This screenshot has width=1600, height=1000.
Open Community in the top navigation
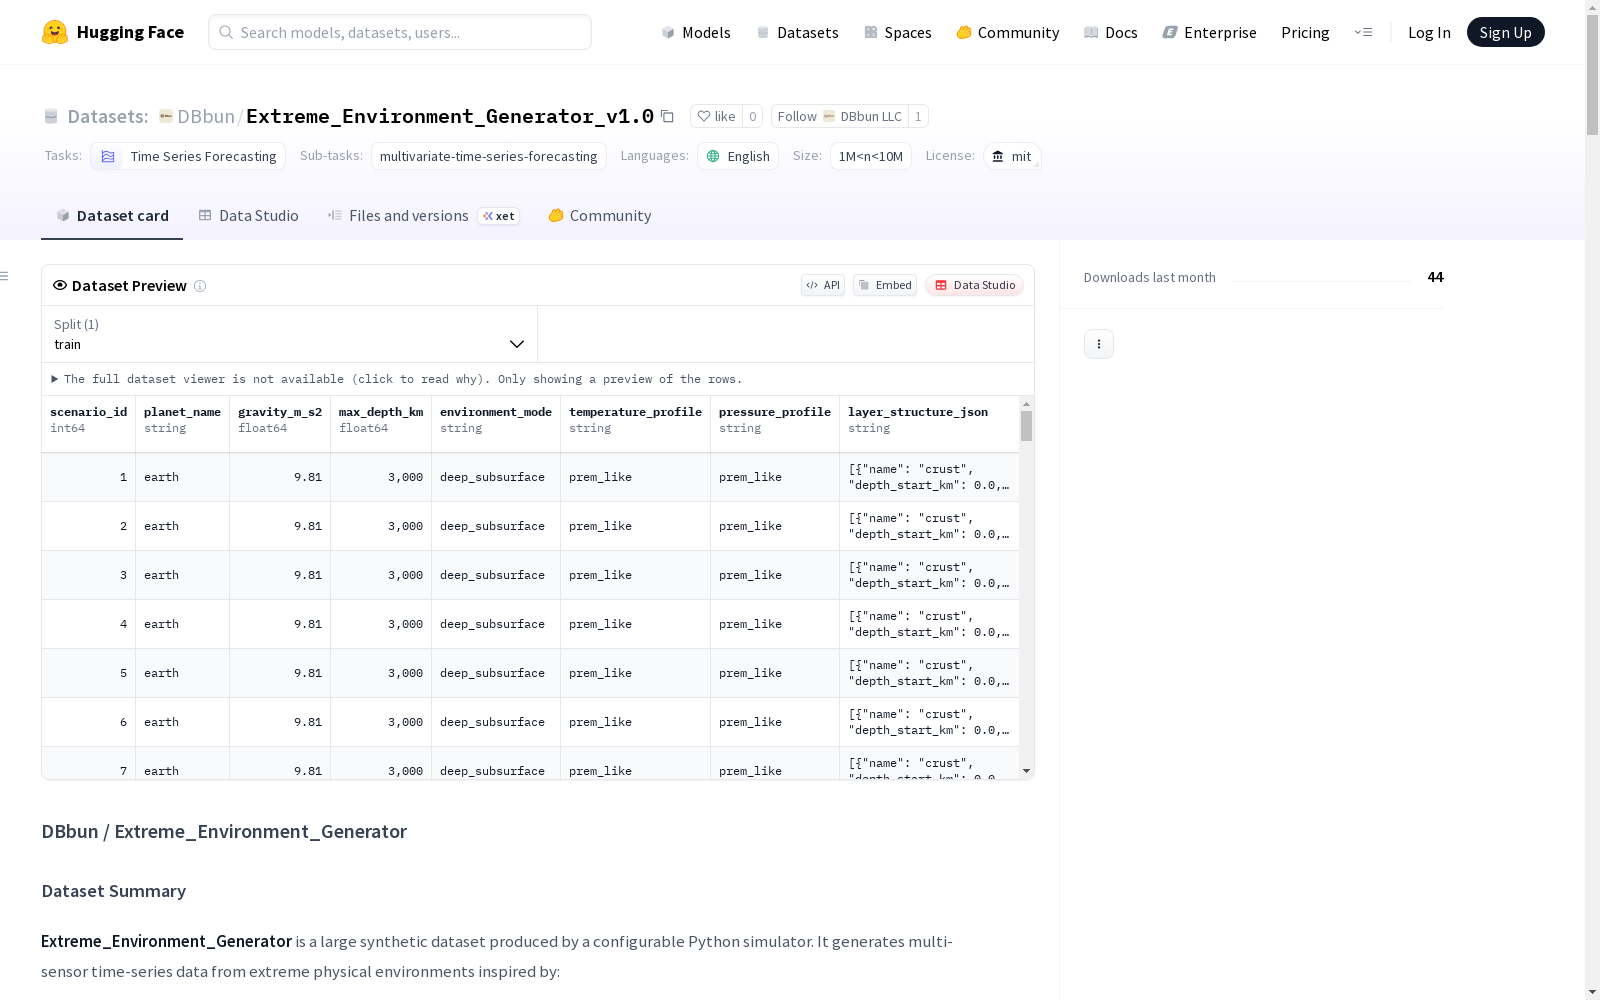pyautogui.click(x=1008, y=32)
